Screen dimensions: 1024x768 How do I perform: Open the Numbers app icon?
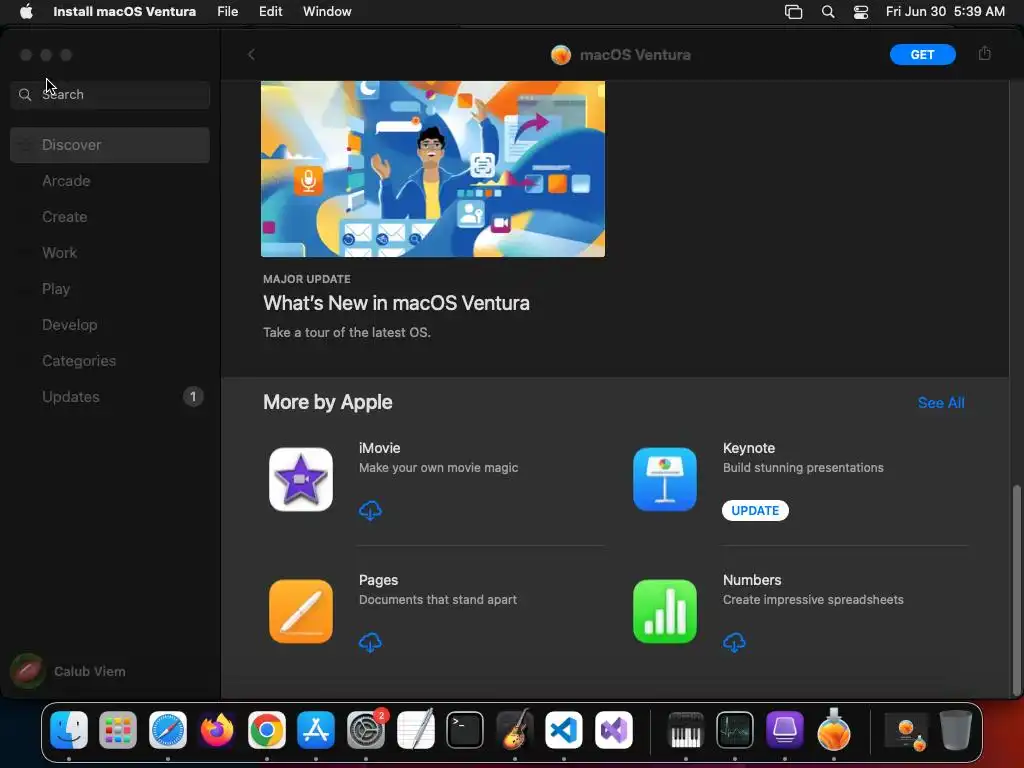[x=664, y=611]
